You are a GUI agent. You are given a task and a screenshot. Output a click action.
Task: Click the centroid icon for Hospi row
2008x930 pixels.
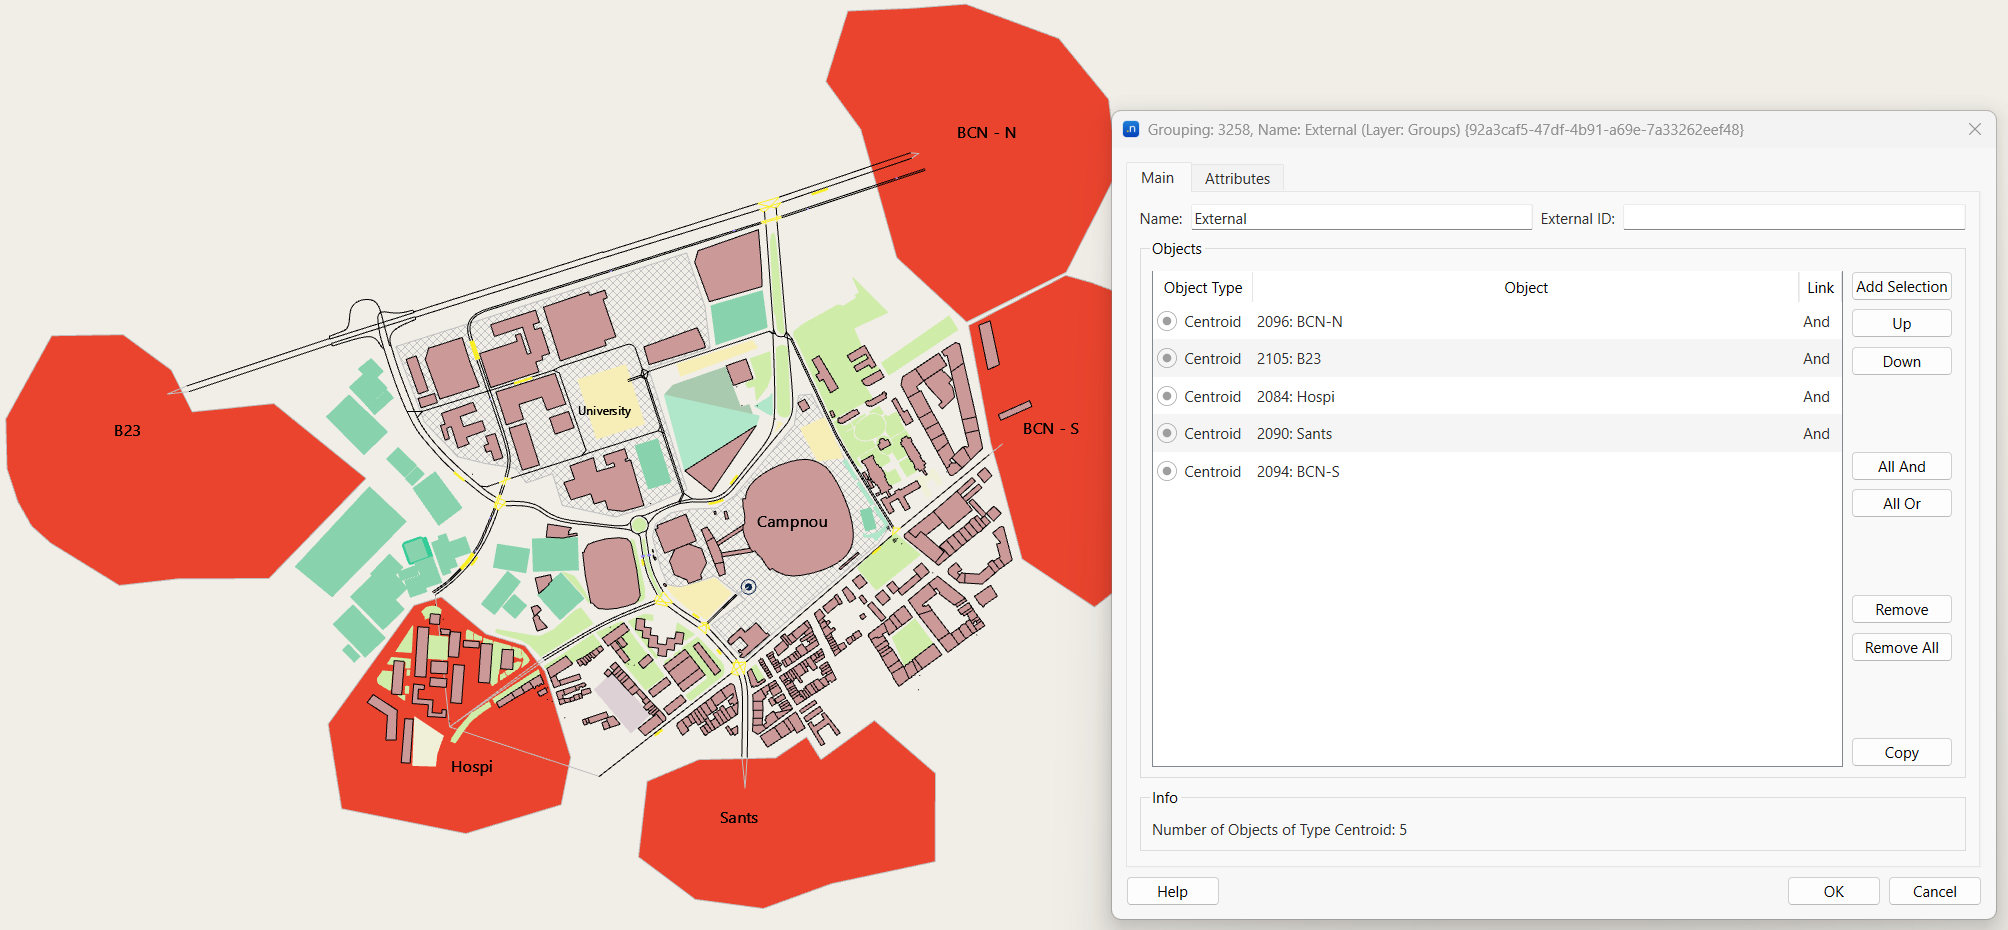1166,396
